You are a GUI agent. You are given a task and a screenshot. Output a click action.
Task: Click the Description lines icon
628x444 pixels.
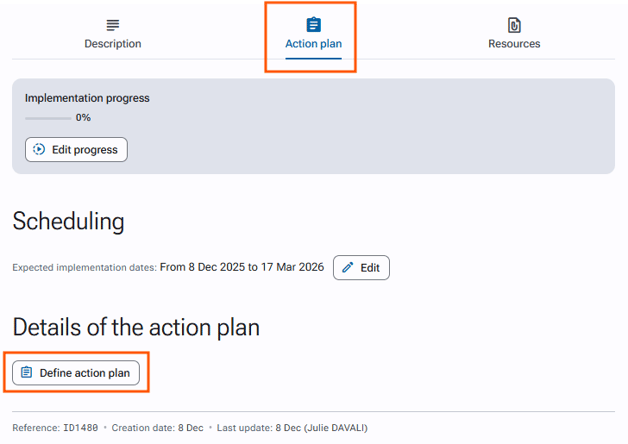(113, 25)
